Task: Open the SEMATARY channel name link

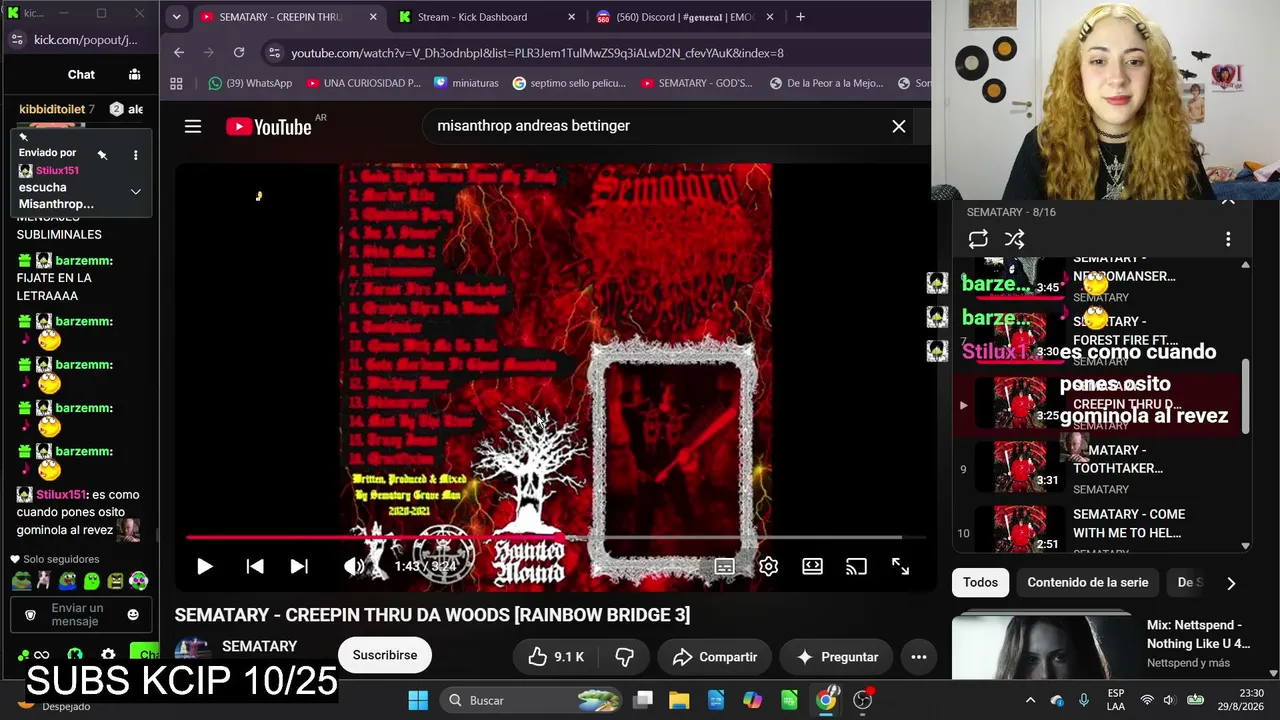Action: coord(260,647)
